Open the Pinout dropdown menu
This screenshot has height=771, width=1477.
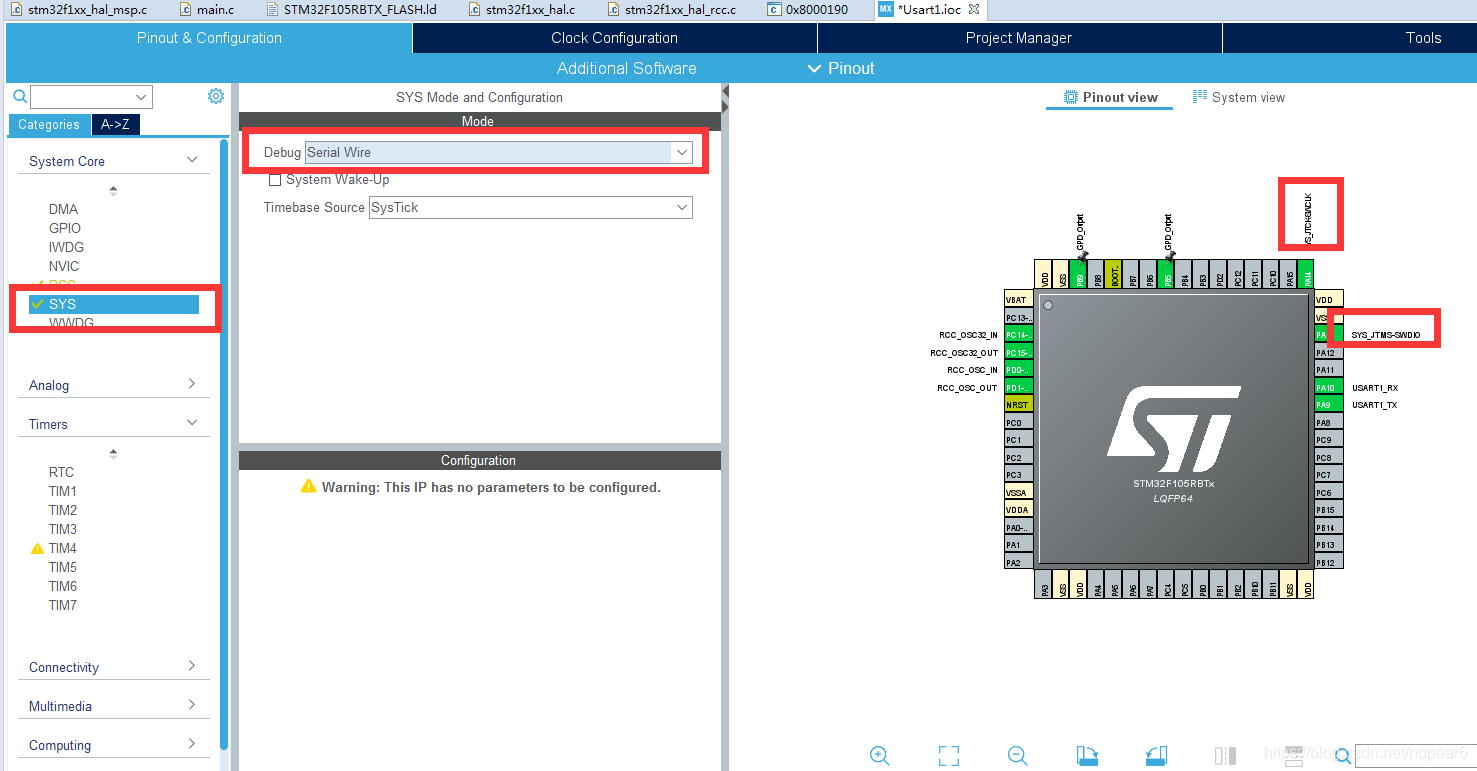pos(841,68)
